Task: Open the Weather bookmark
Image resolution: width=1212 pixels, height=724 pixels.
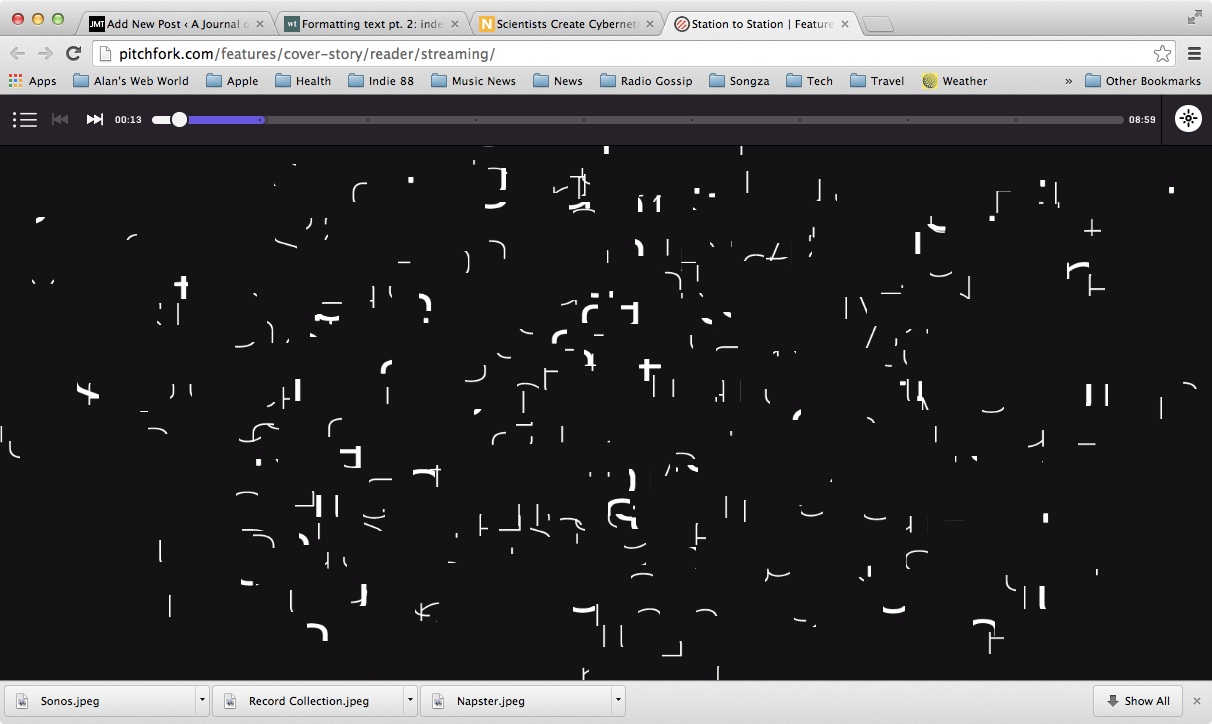Action: pos(954,81)
